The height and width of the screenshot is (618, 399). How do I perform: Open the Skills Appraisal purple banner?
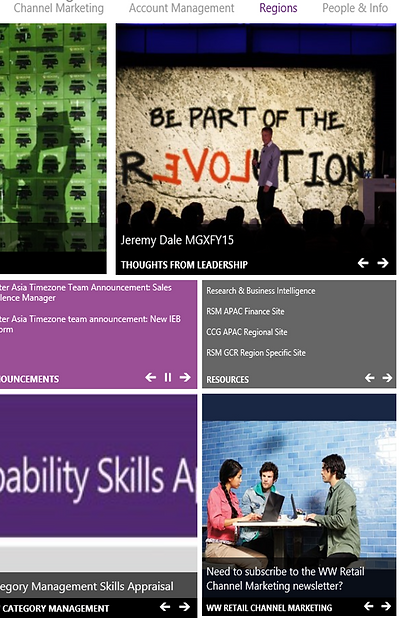[98, 465]
